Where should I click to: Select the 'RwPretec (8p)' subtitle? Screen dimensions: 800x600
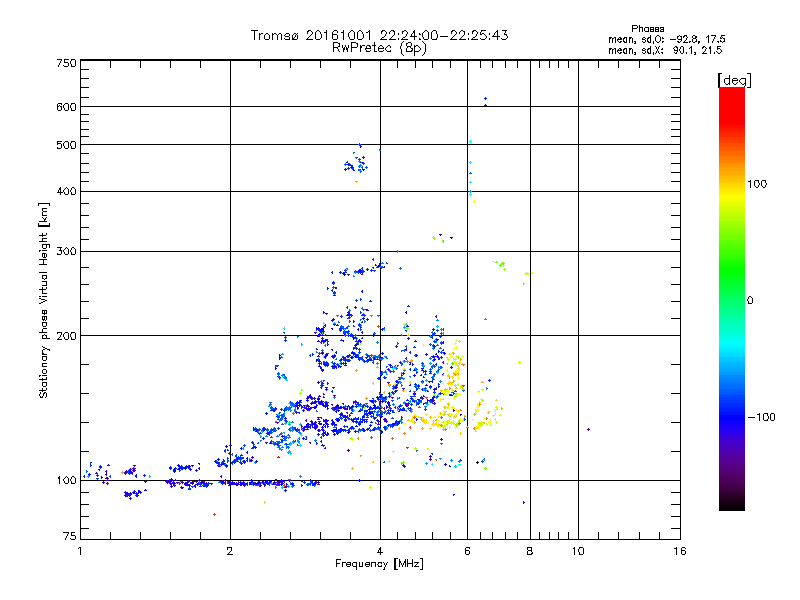(x=379, y=48)
